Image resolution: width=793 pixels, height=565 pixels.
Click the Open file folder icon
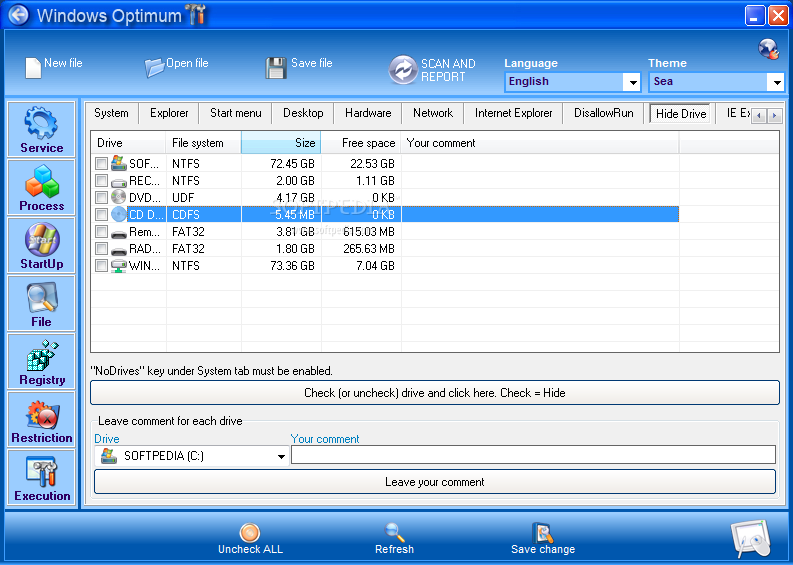click(154, 67)
